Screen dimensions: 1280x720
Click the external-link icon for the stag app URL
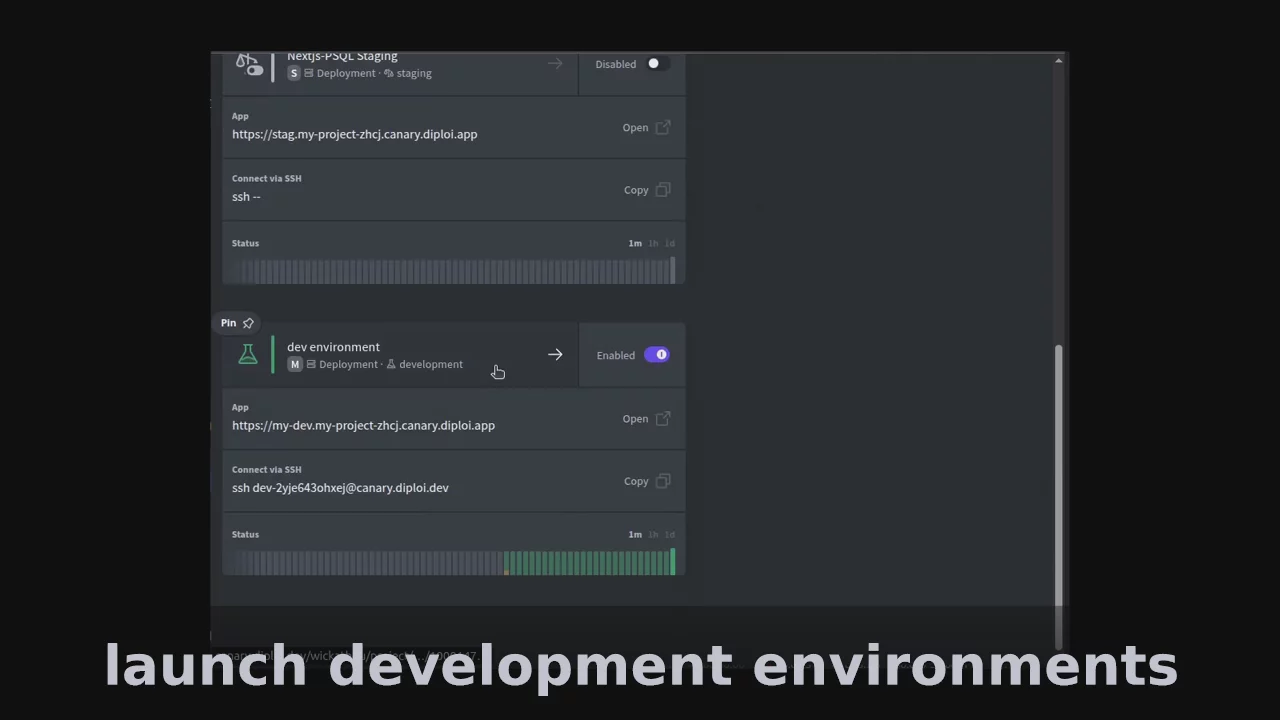(x=662, y=128)
